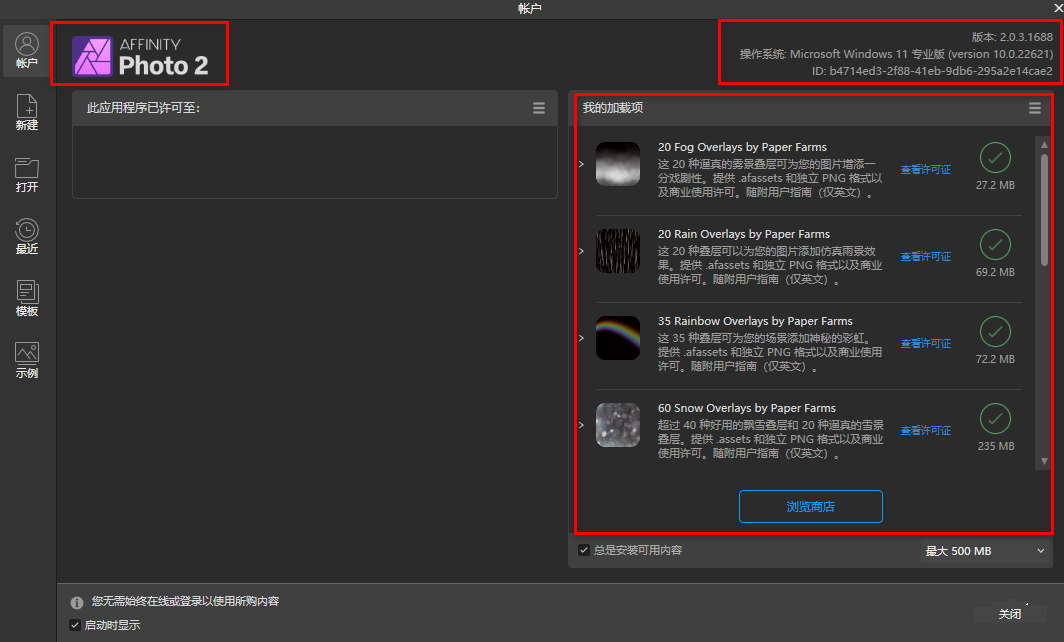Click 查看许可证 link for 60 Snow Overlays
Viewport: 1064px width, 642px height.
click(x=926, y=430)
